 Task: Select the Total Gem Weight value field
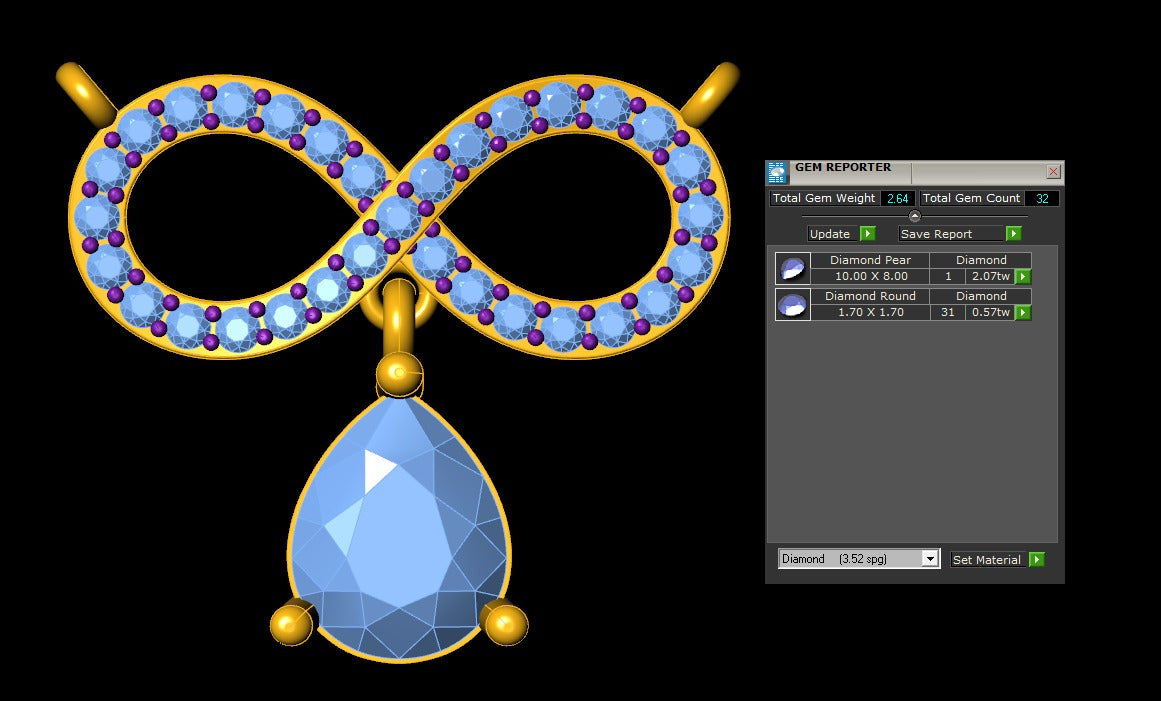896,199
